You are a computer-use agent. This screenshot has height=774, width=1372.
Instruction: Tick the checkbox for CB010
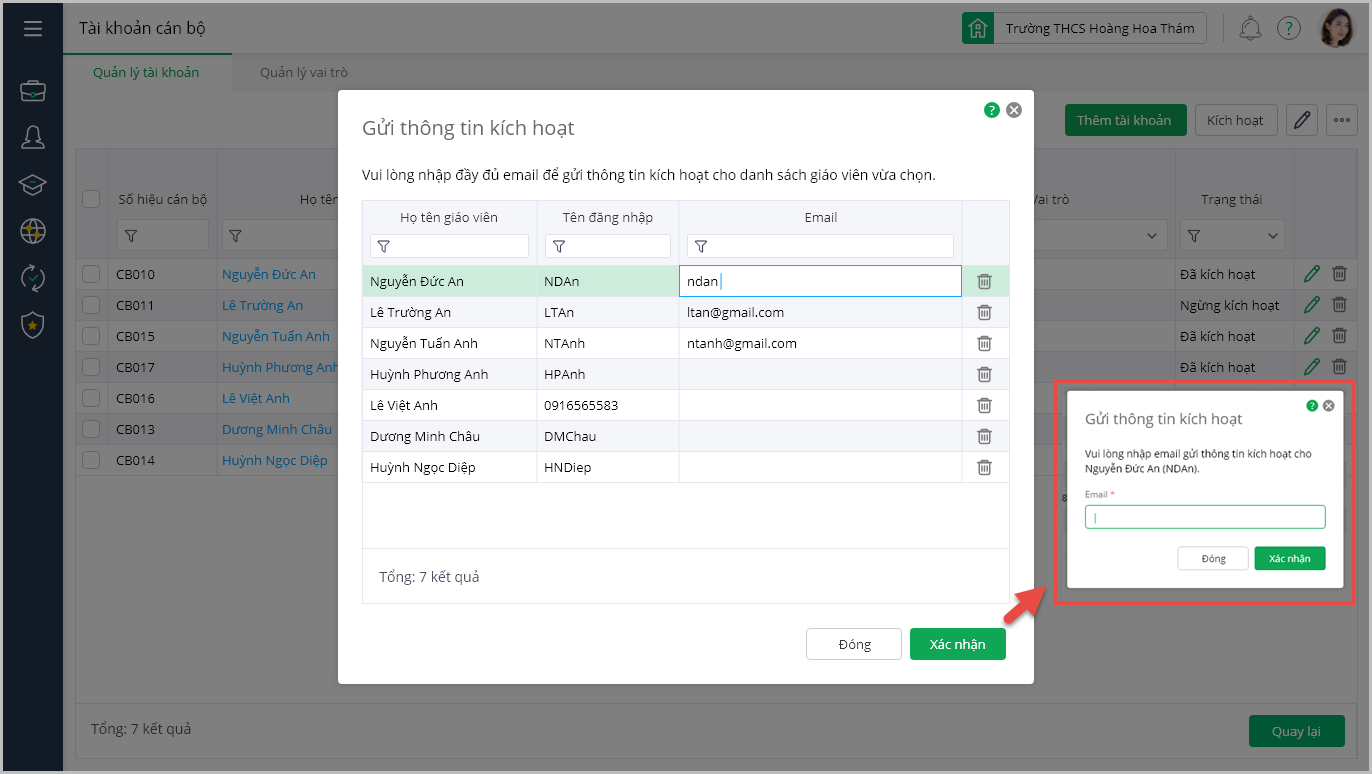click(92, 274)
